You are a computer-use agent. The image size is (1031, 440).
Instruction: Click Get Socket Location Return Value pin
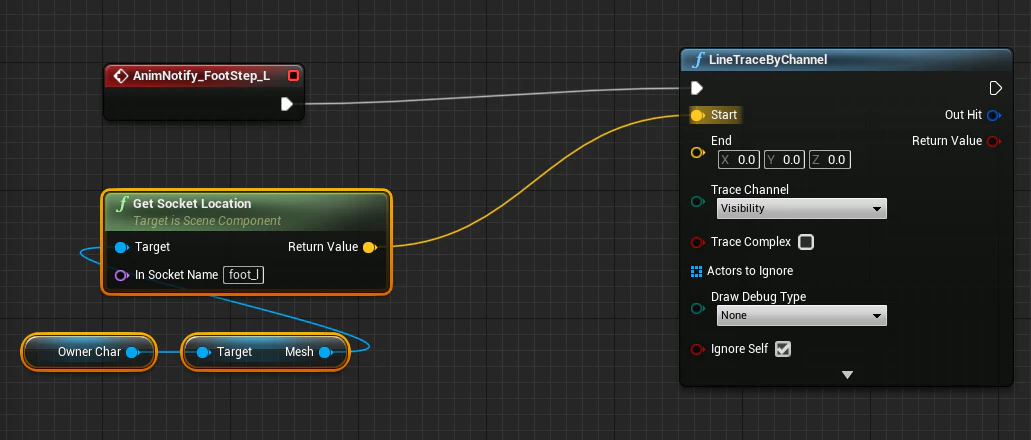click(x=370, y=247)
